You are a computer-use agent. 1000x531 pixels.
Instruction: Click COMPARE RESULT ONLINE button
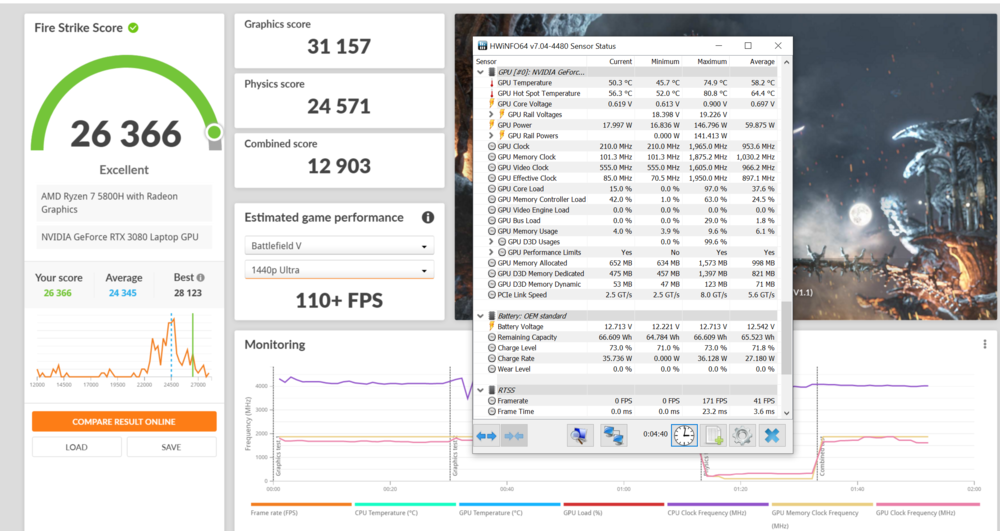tap(124, 421)
